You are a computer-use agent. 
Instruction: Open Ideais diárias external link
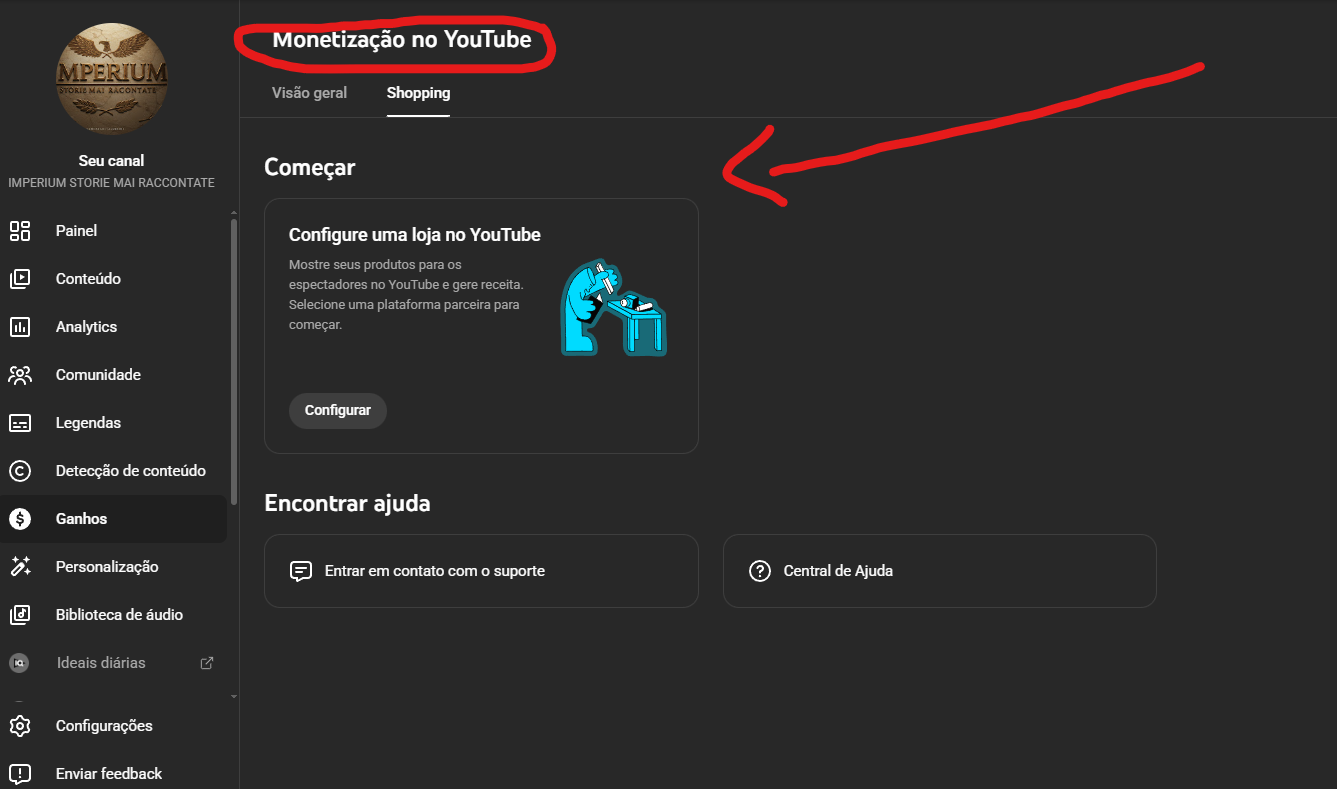tap(114, 663)
